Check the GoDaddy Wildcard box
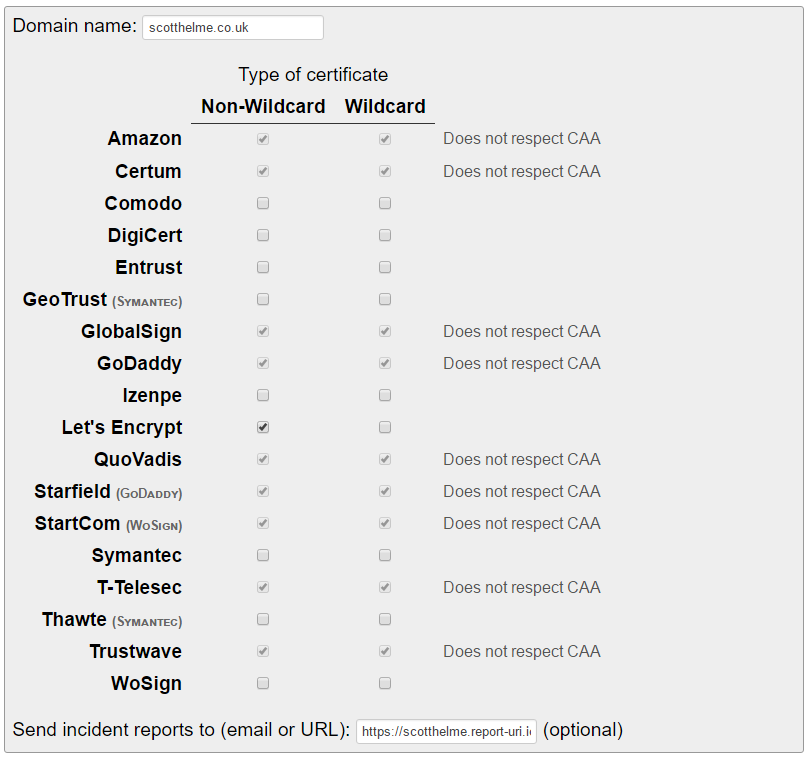 click(385, 363)
